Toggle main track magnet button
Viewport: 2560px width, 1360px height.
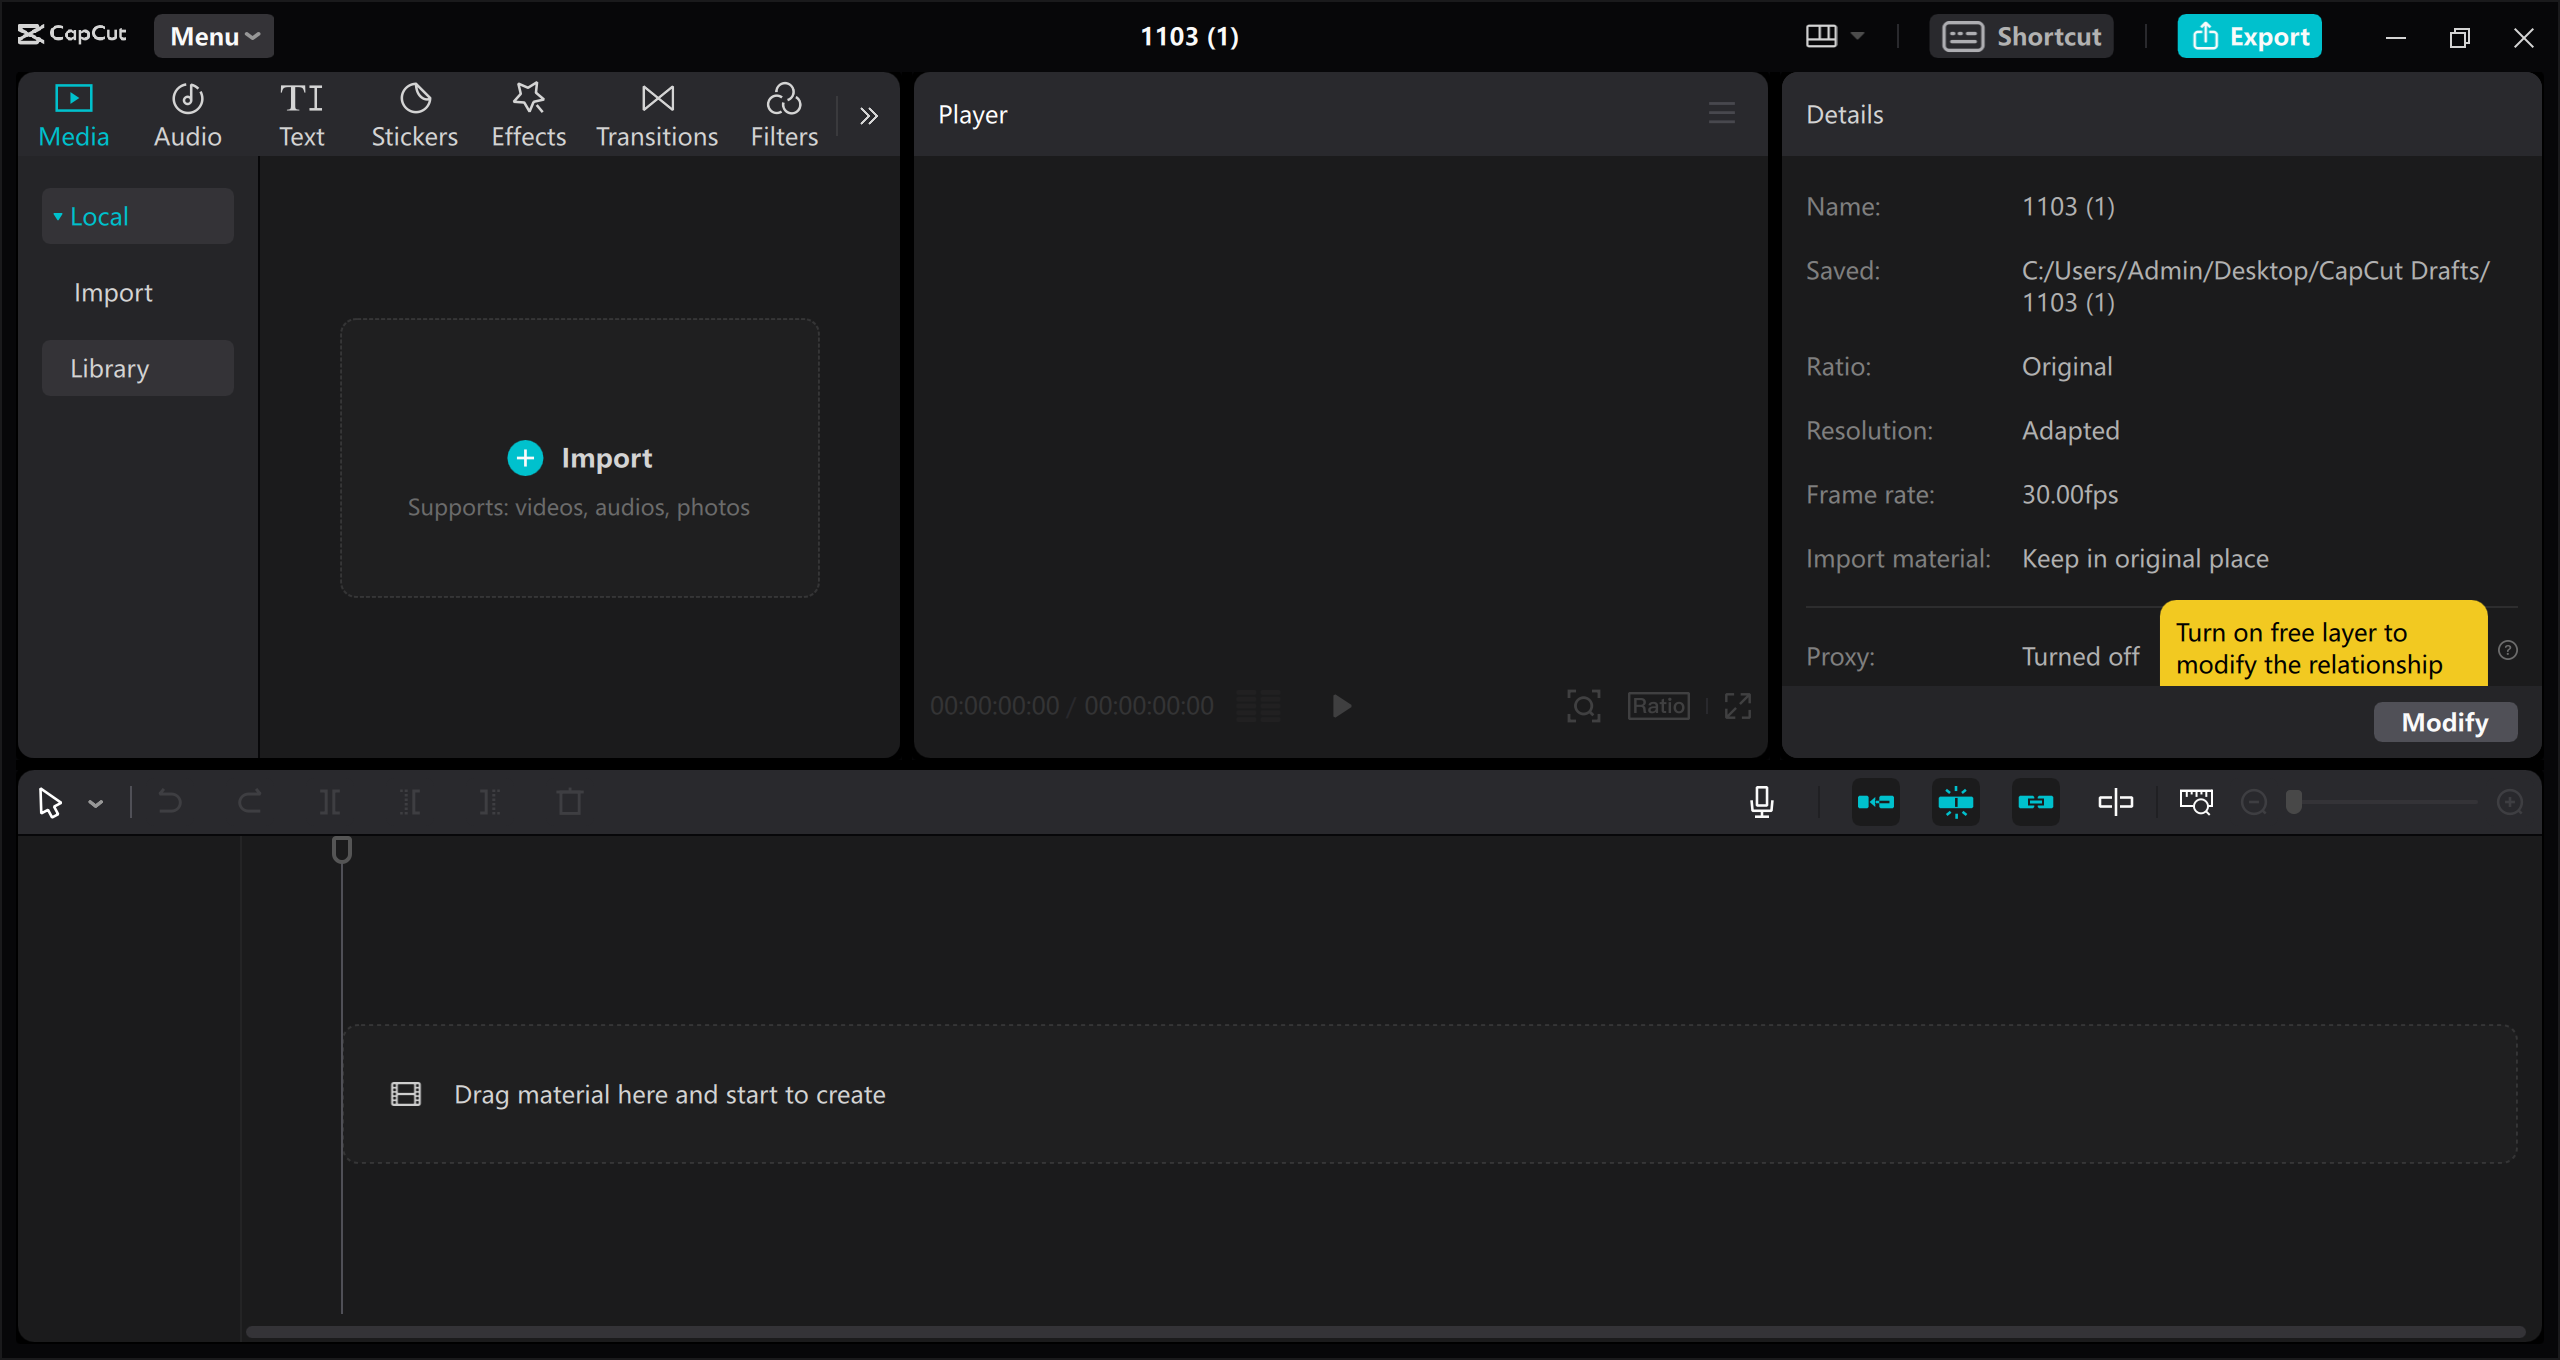point(1875,802)
